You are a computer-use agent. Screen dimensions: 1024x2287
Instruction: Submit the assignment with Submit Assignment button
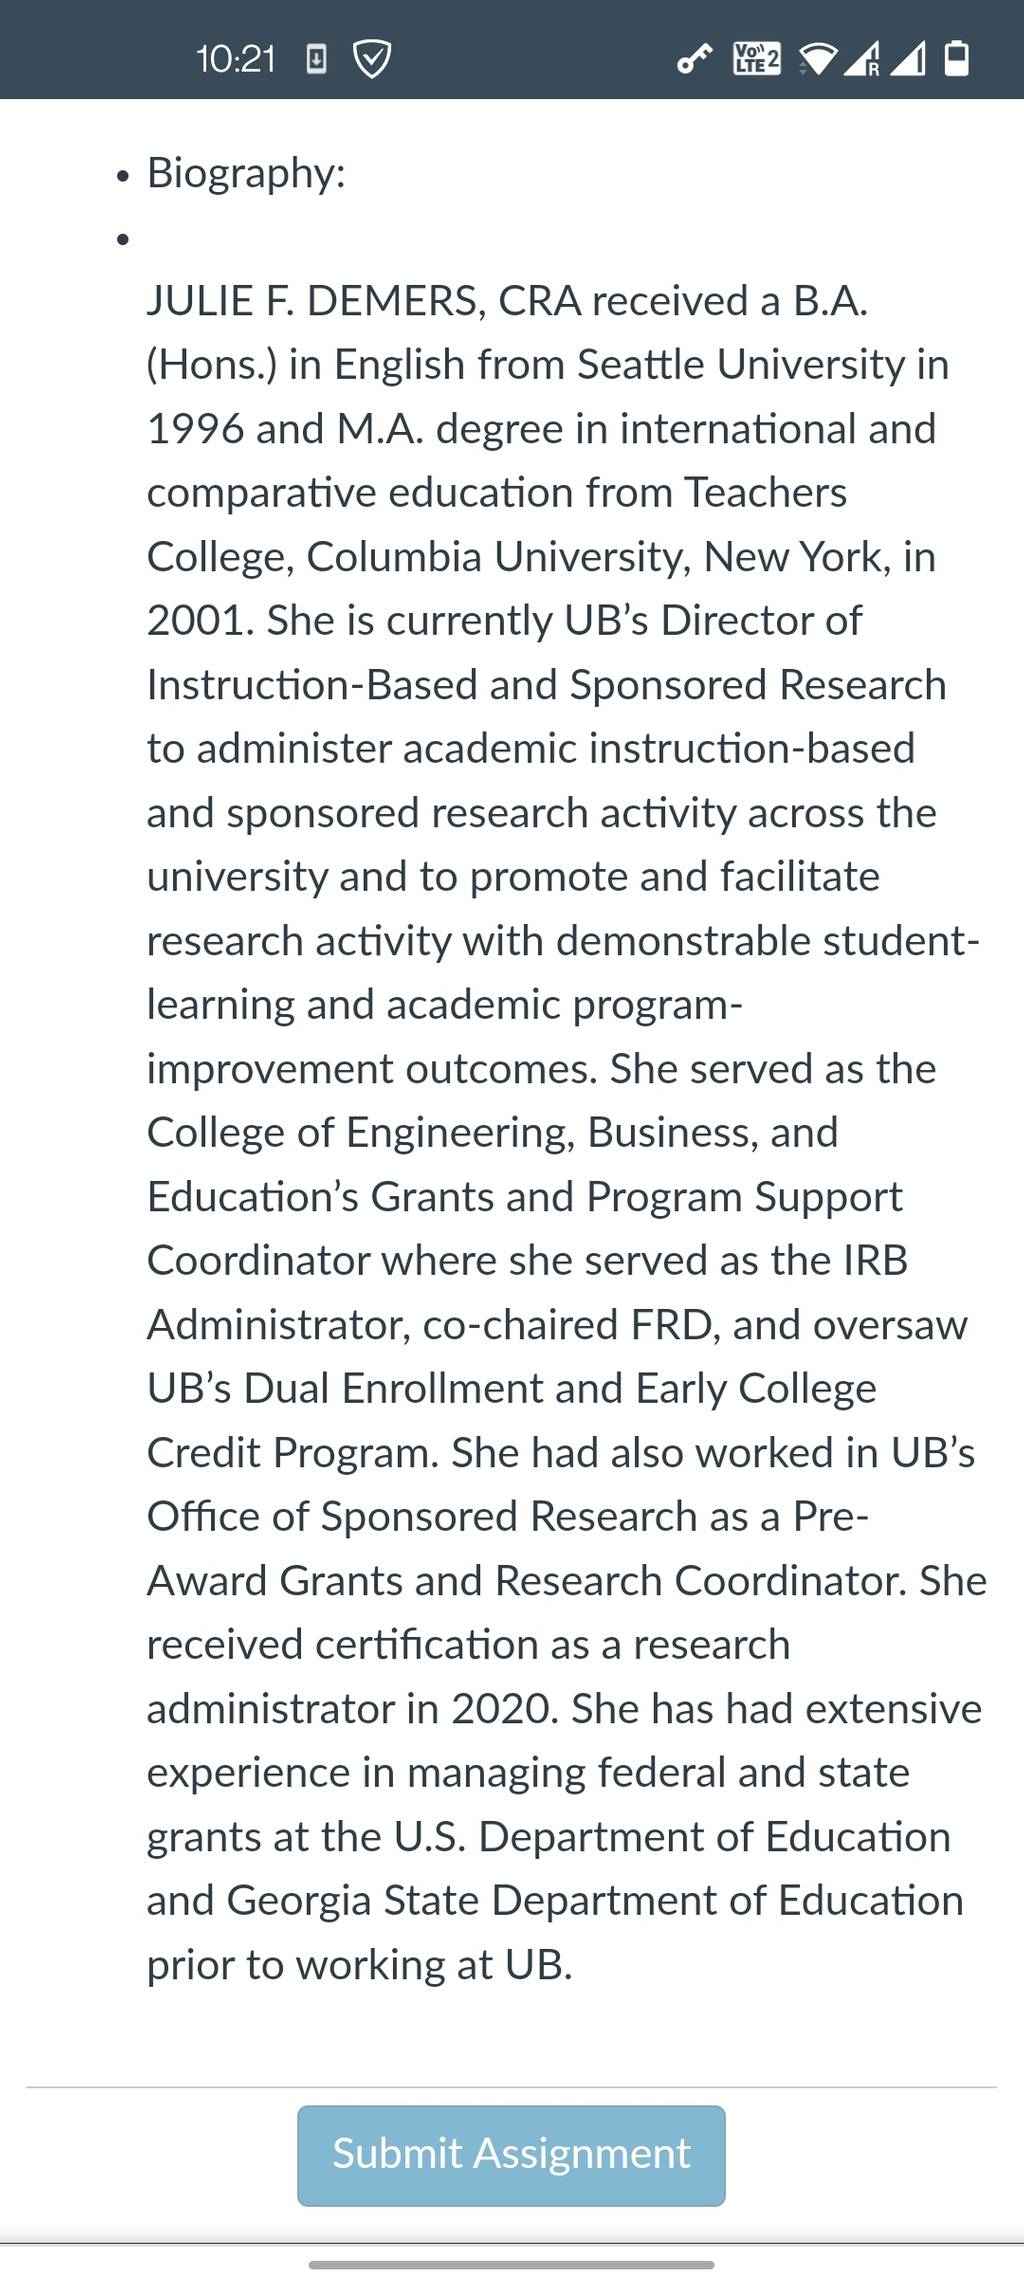511,2155
